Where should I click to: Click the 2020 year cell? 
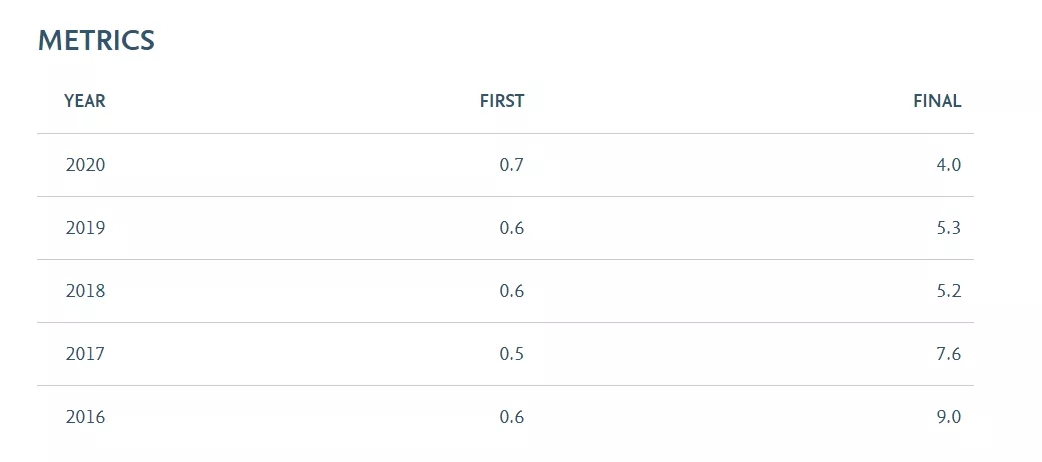coord(85,165)
